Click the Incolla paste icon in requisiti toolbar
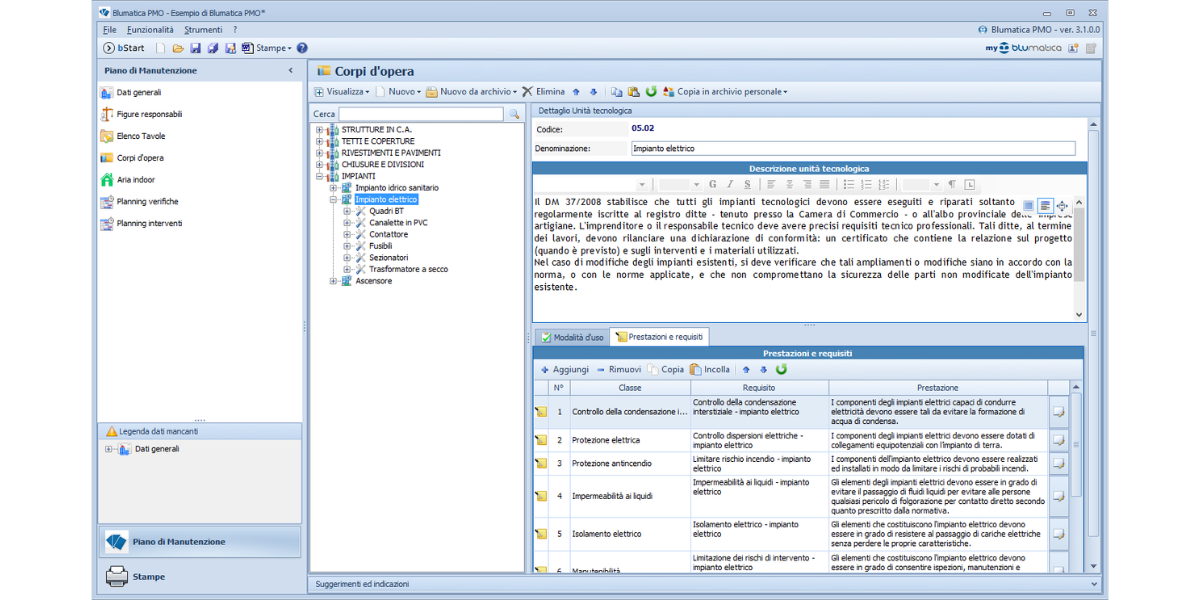The image size is (1200, 600). (696, 370)
